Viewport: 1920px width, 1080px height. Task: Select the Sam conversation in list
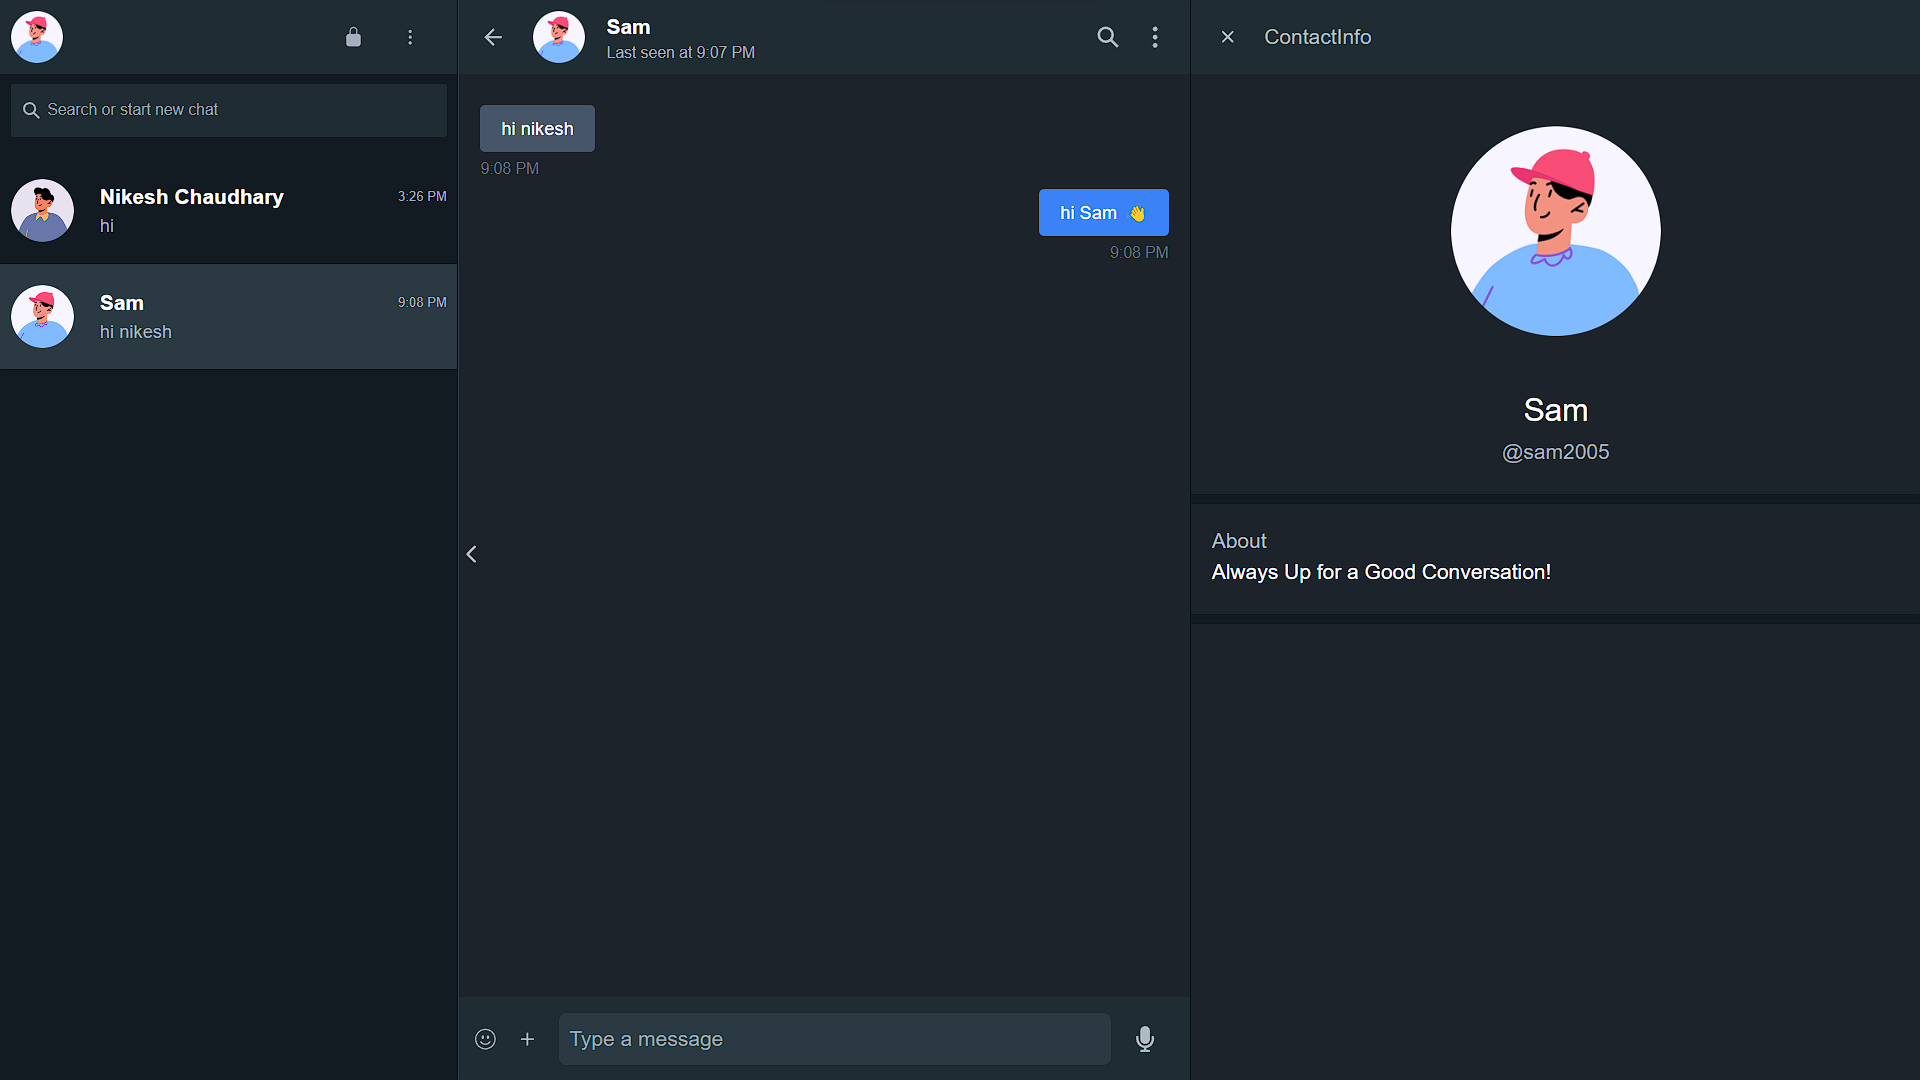pos(228,317)
